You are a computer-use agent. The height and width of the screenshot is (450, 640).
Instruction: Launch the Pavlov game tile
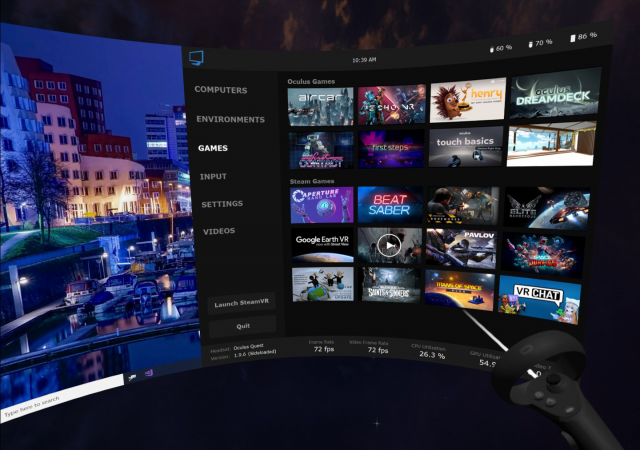coord(461,248)
